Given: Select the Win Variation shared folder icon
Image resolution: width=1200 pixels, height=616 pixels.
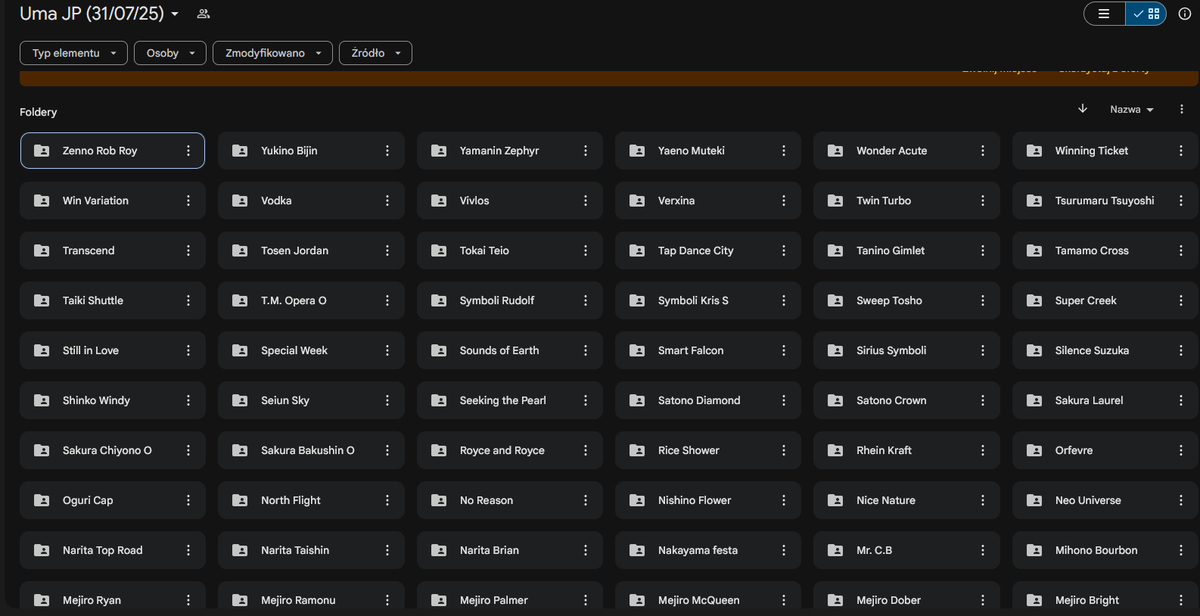Looking at the screenshot, I should click(x=41, y=201).
